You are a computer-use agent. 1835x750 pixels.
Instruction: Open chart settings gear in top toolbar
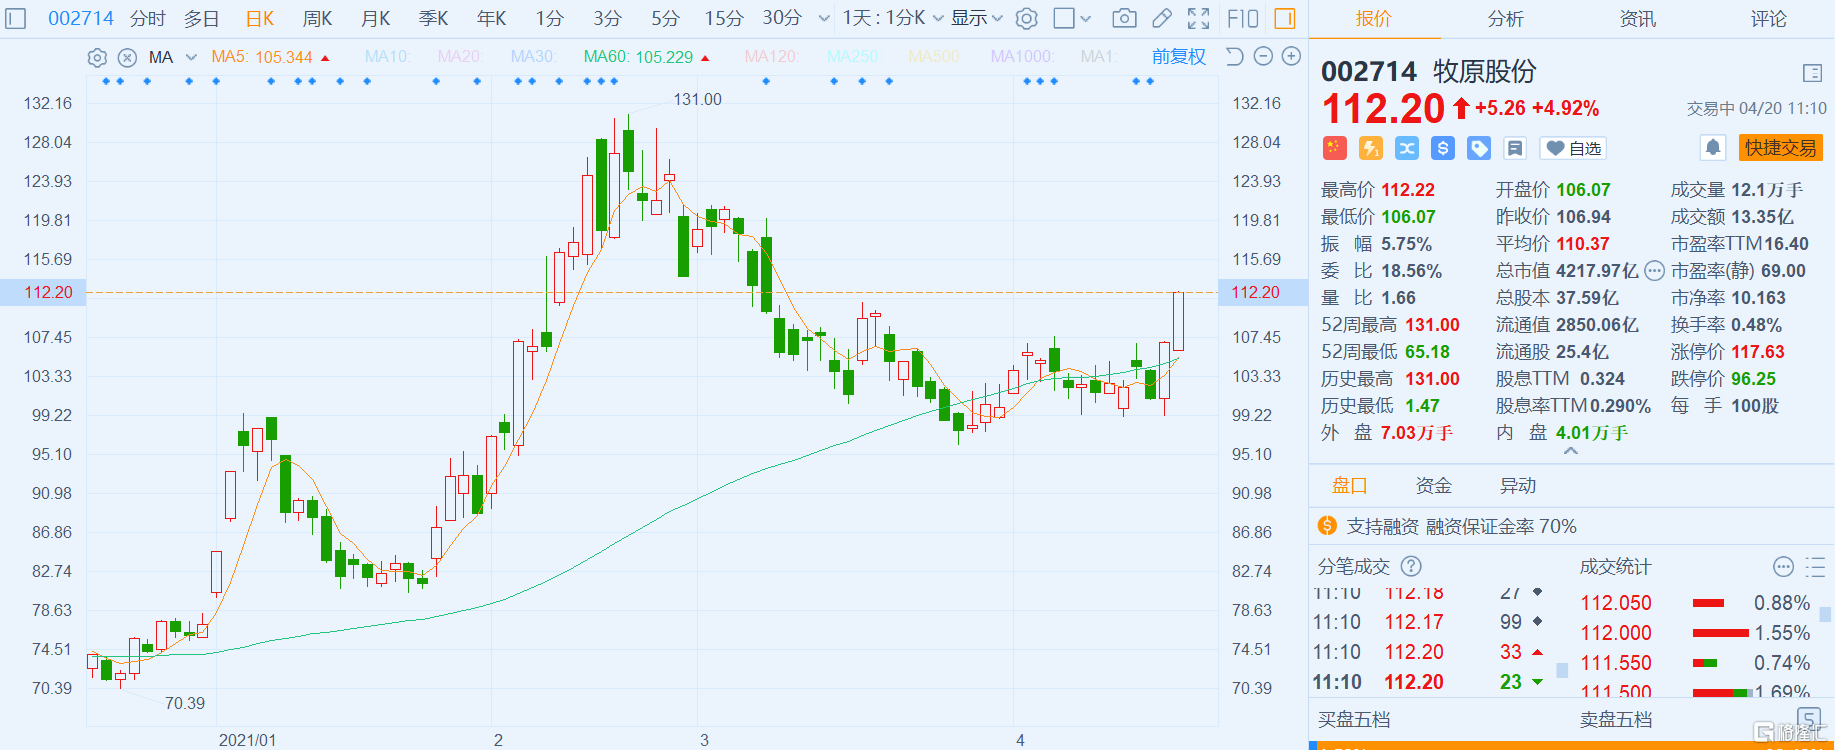(x=1026, y=18)
